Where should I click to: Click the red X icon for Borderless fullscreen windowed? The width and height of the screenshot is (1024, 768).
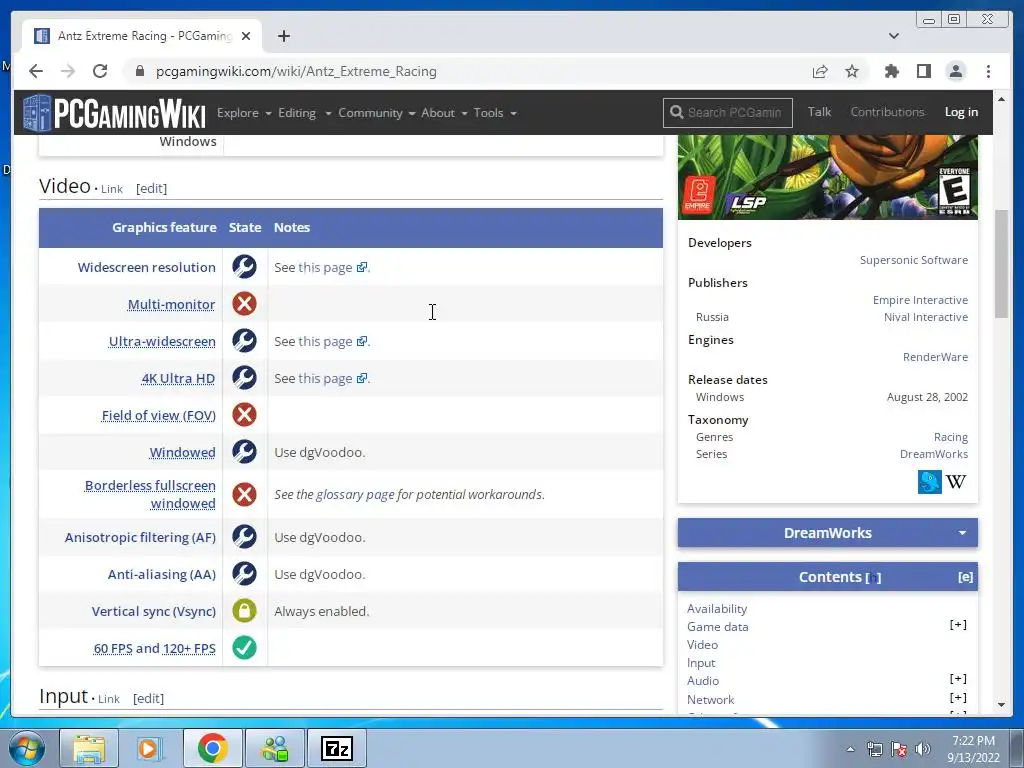click(244, 494)
